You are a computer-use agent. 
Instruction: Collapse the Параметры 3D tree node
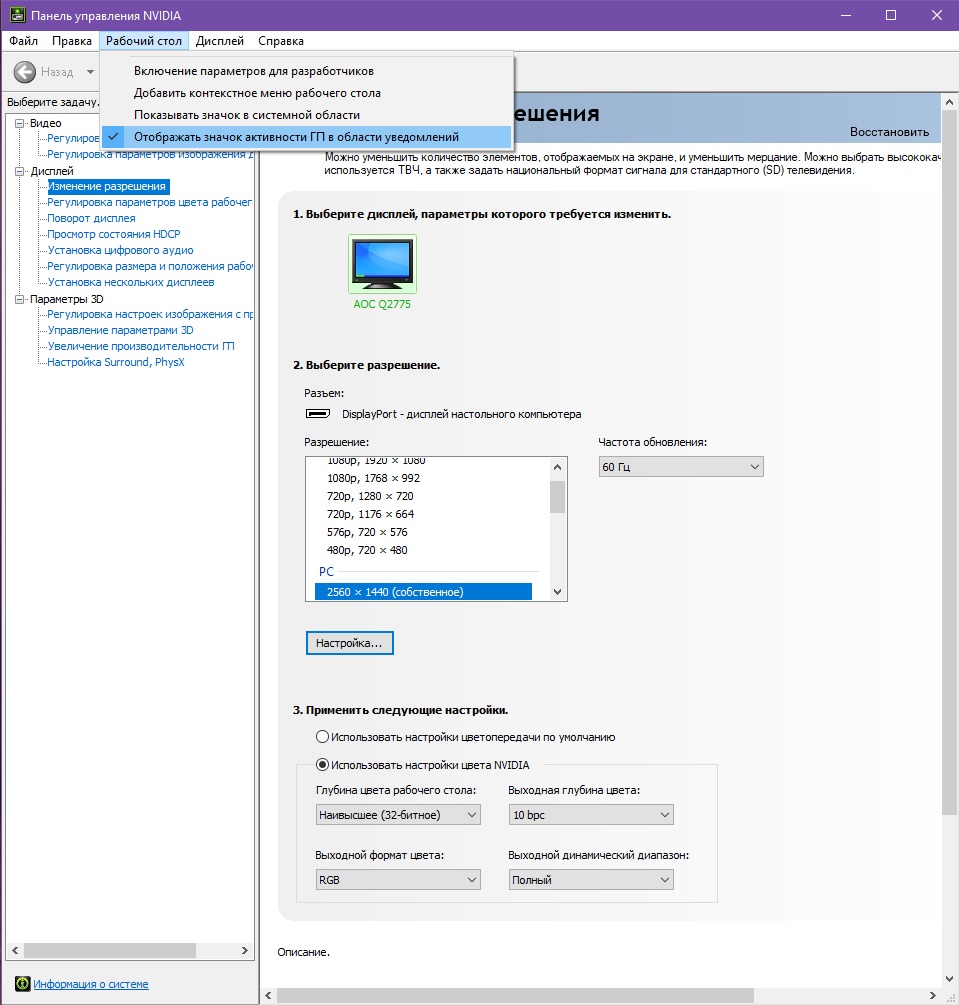pos(20,299)
